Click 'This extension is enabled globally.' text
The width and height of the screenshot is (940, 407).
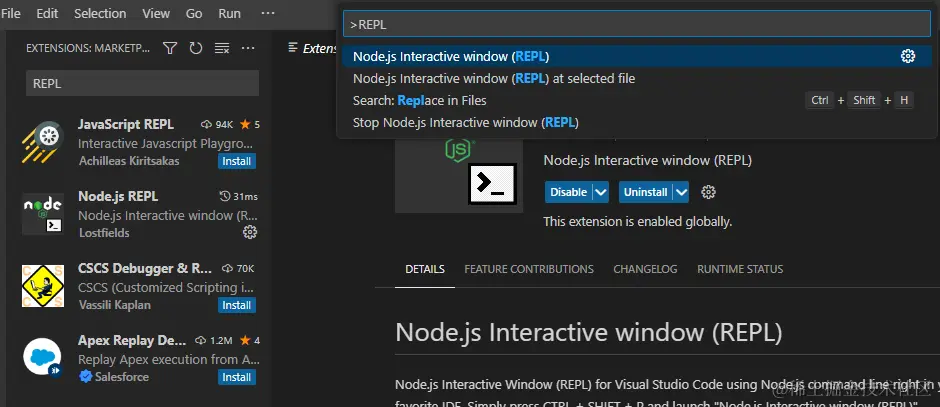(x=638, y=222)
